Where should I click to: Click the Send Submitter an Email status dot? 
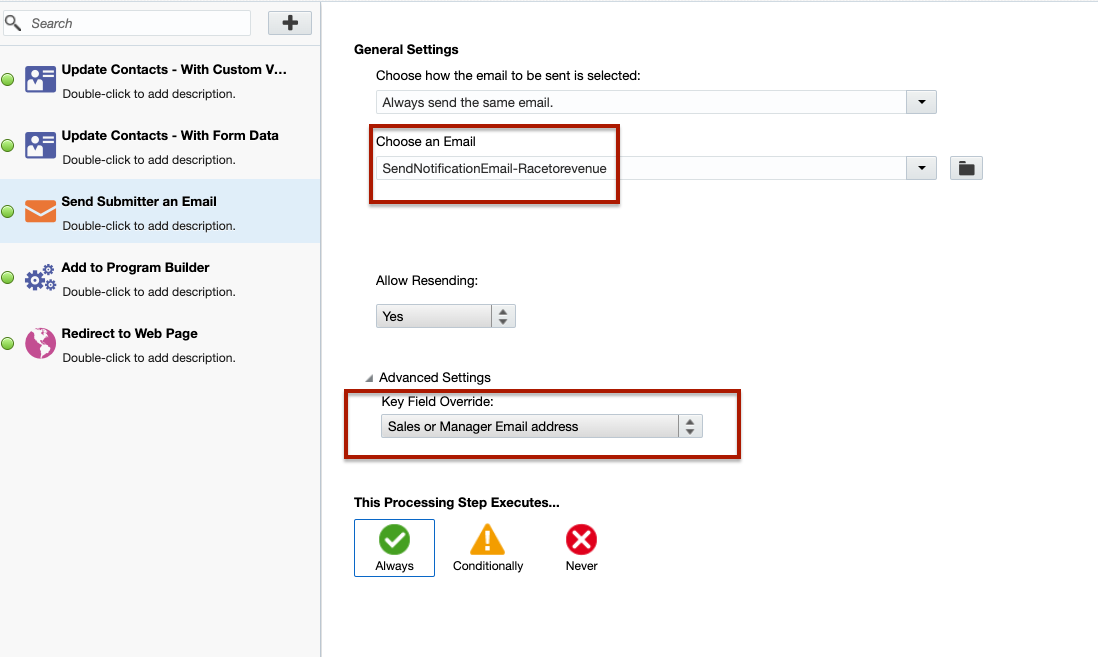8,212
